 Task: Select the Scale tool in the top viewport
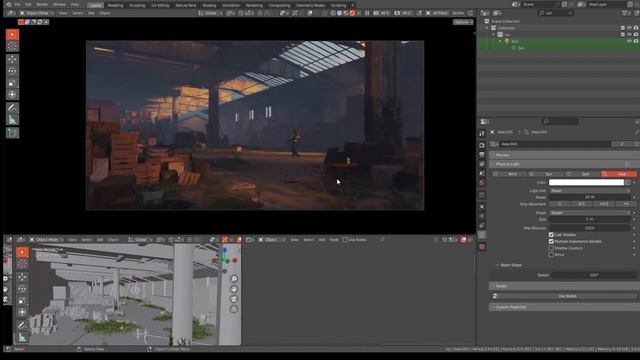coord(12,83)
